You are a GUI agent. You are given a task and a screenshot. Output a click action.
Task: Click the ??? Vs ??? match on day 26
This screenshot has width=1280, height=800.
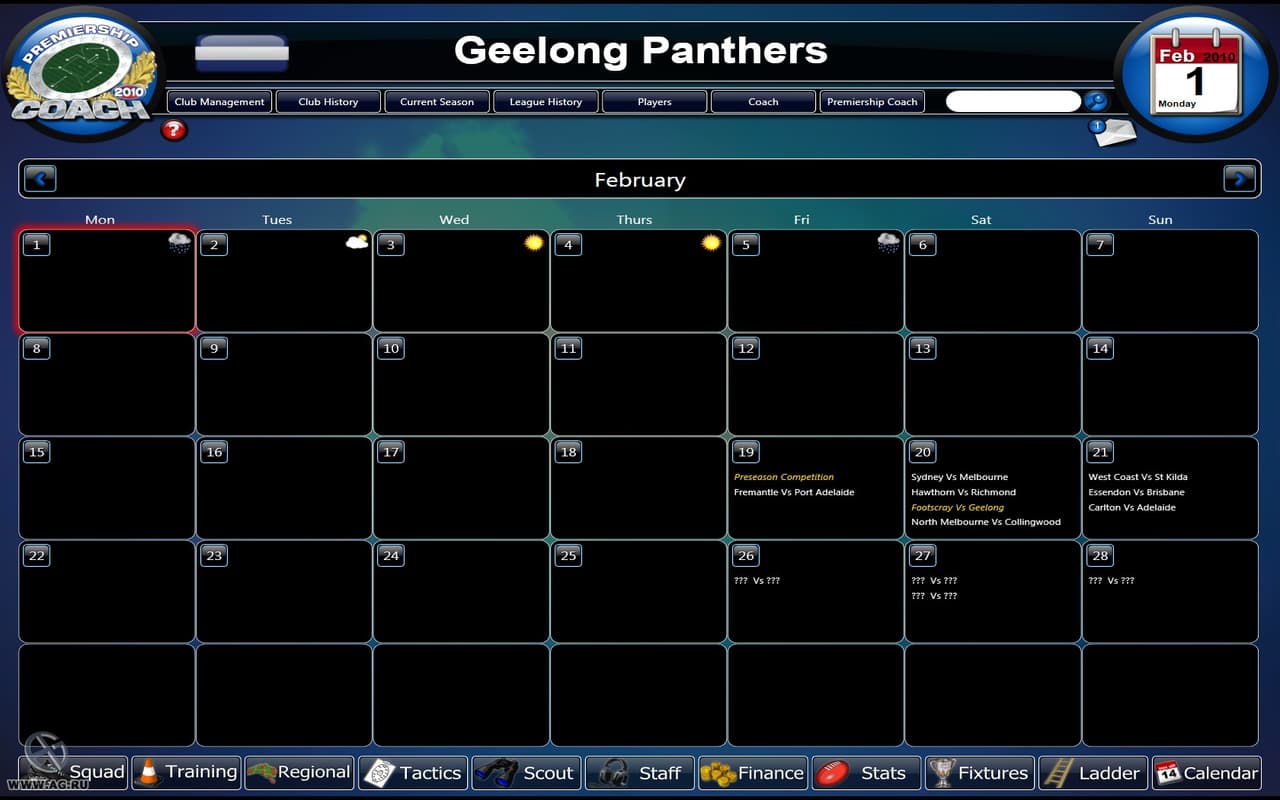click(757, 581)
